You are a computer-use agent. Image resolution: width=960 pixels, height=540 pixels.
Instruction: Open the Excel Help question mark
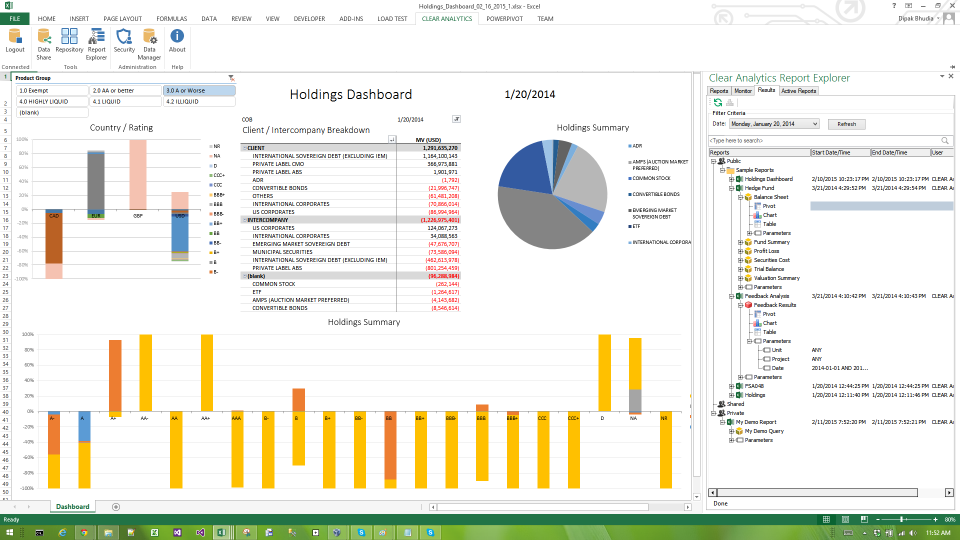[x=894, y=6]
